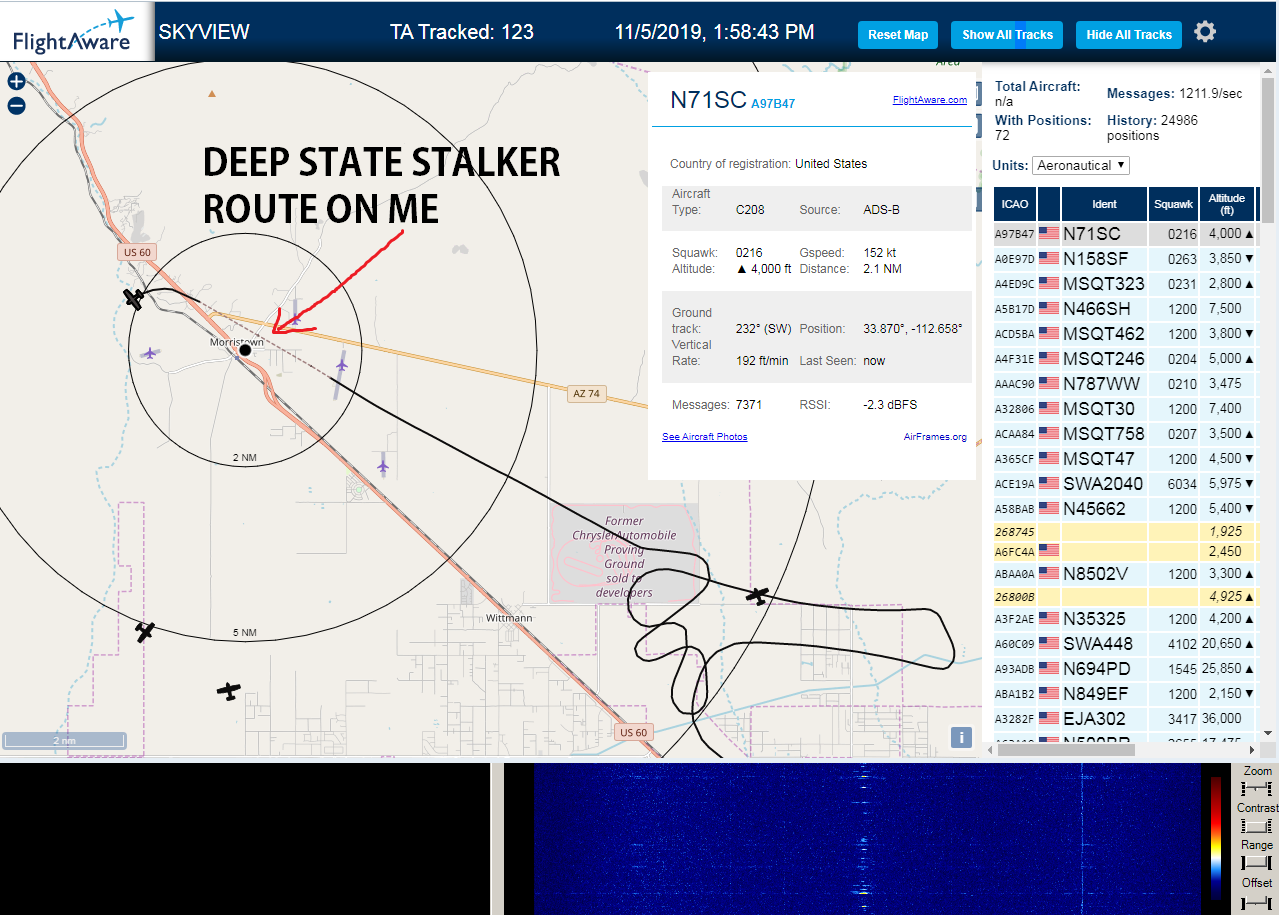Viewport: 1279px width, 915px height.
Task: Click the US flag in the EJA302 row
Action: tap(1049, 718)
